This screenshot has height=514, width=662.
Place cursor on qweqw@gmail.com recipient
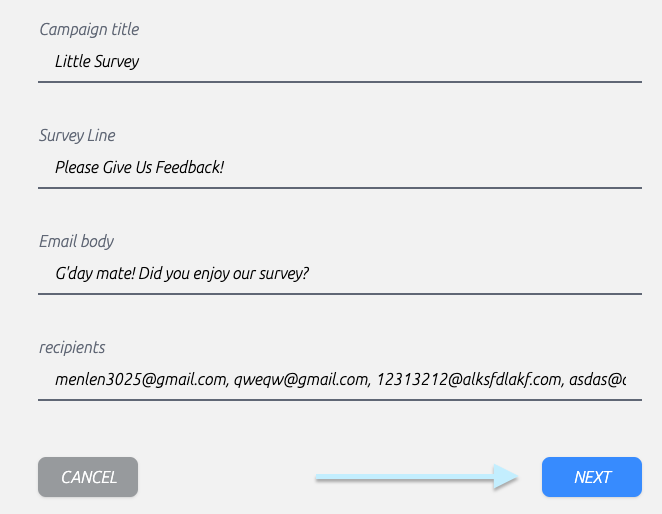(x=302, y=380)
